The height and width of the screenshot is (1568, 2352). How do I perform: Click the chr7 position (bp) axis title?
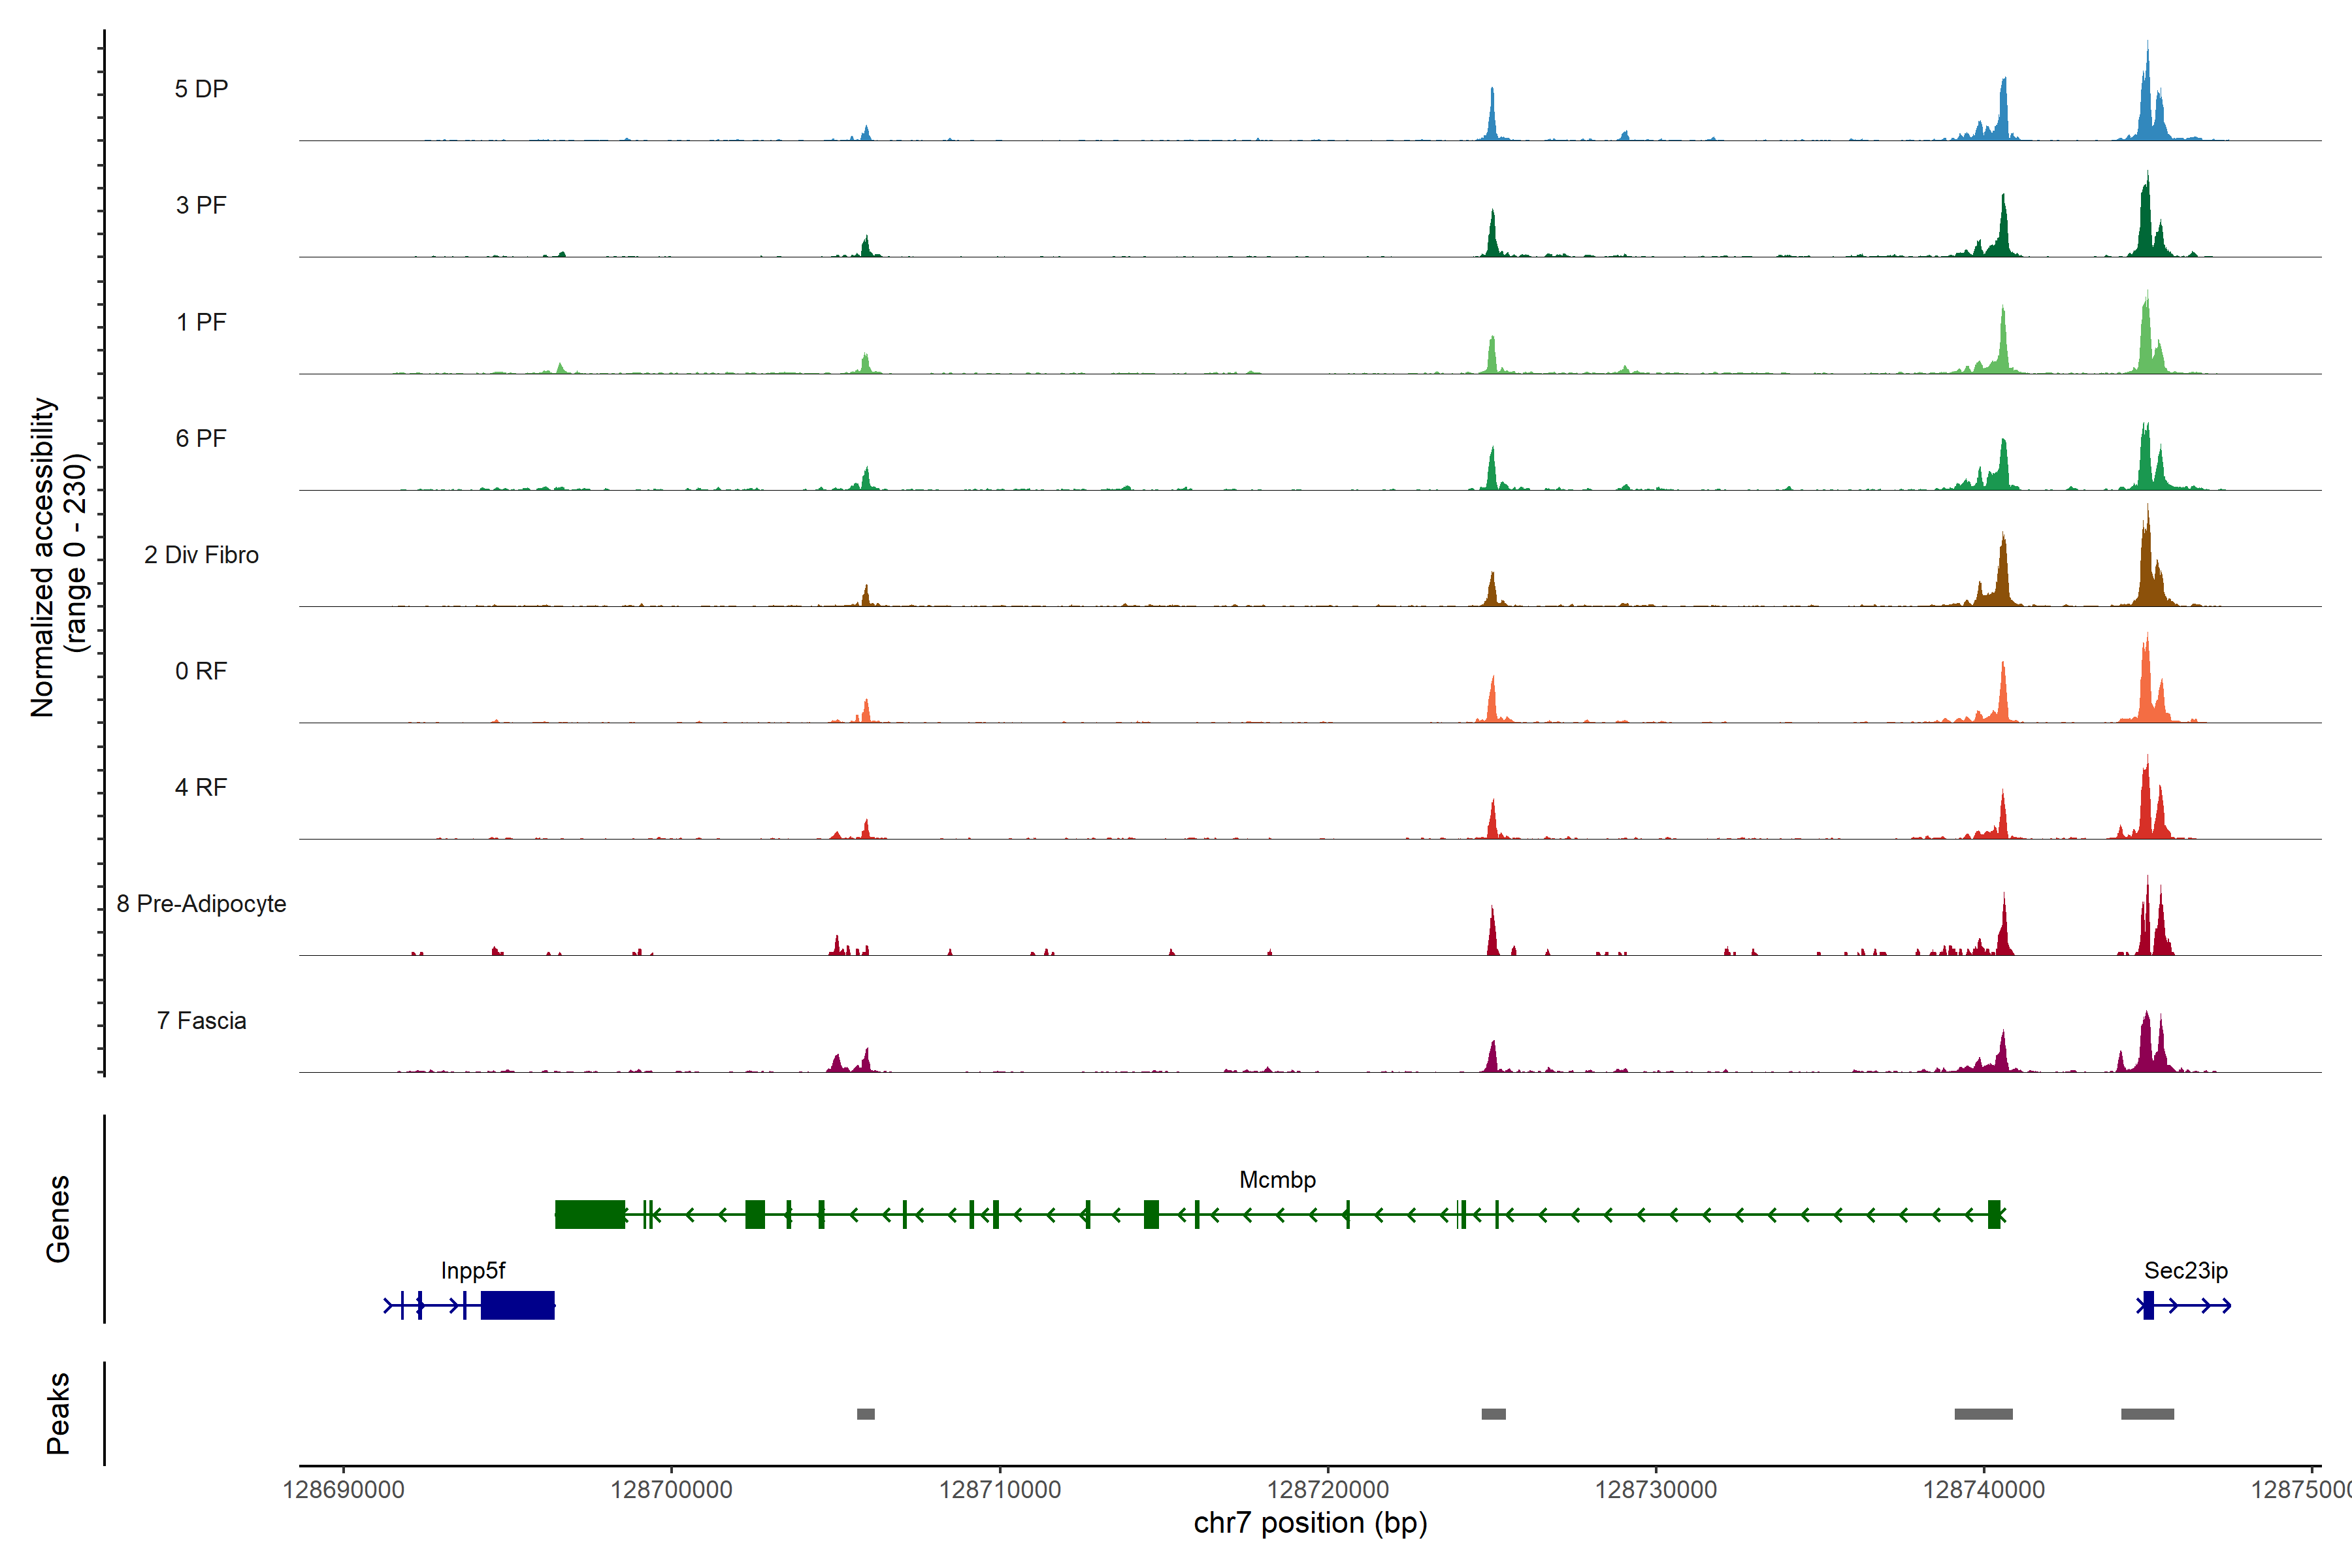(x=1310, y=1523)
